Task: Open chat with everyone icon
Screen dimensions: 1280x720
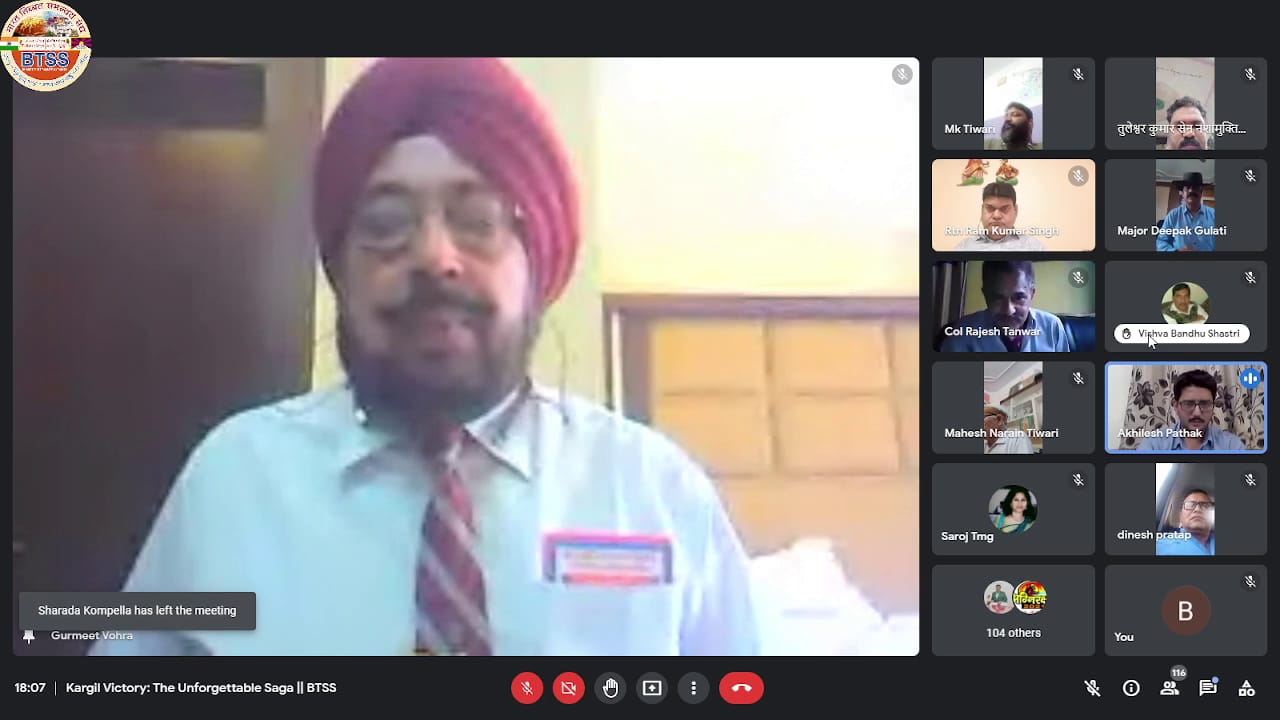Action: 1208,688
